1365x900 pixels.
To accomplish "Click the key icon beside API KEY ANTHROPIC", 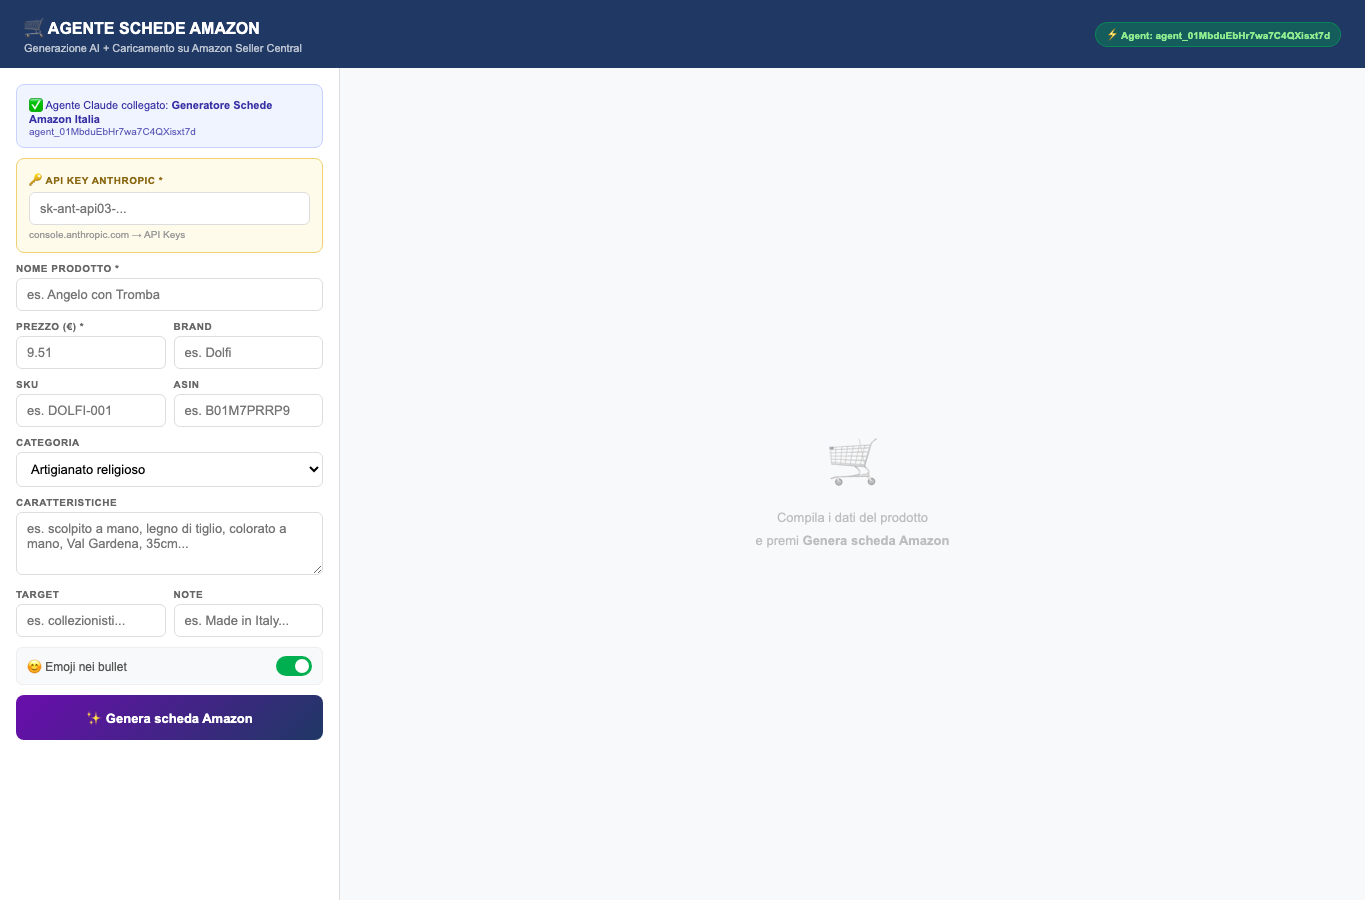I will point(35,180).
